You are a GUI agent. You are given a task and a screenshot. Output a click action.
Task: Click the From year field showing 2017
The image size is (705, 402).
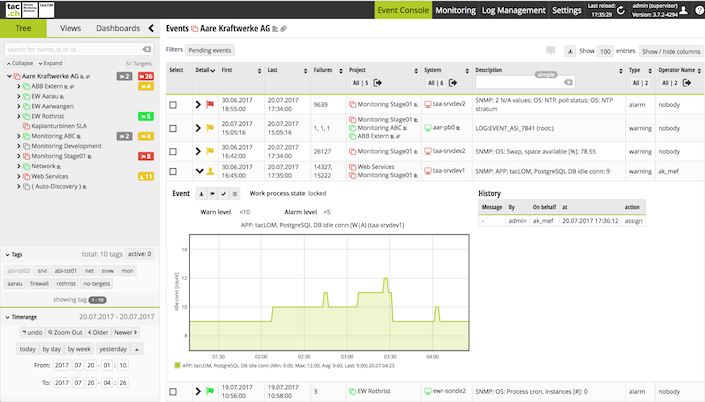[x=62, y=365]
